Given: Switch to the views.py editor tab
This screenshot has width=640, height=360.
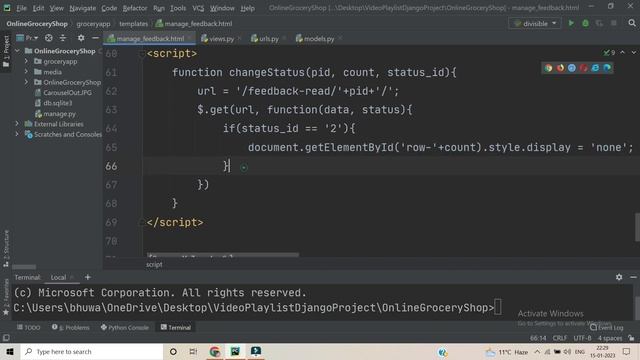Looking at the screenshot, I should coord(221,39).
